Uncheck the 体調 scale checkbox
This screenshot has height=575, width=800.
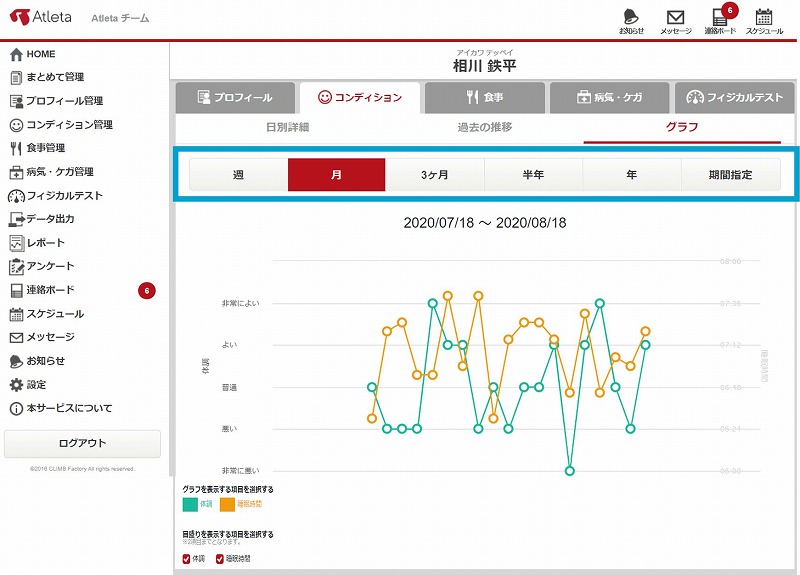pos(187,558)
